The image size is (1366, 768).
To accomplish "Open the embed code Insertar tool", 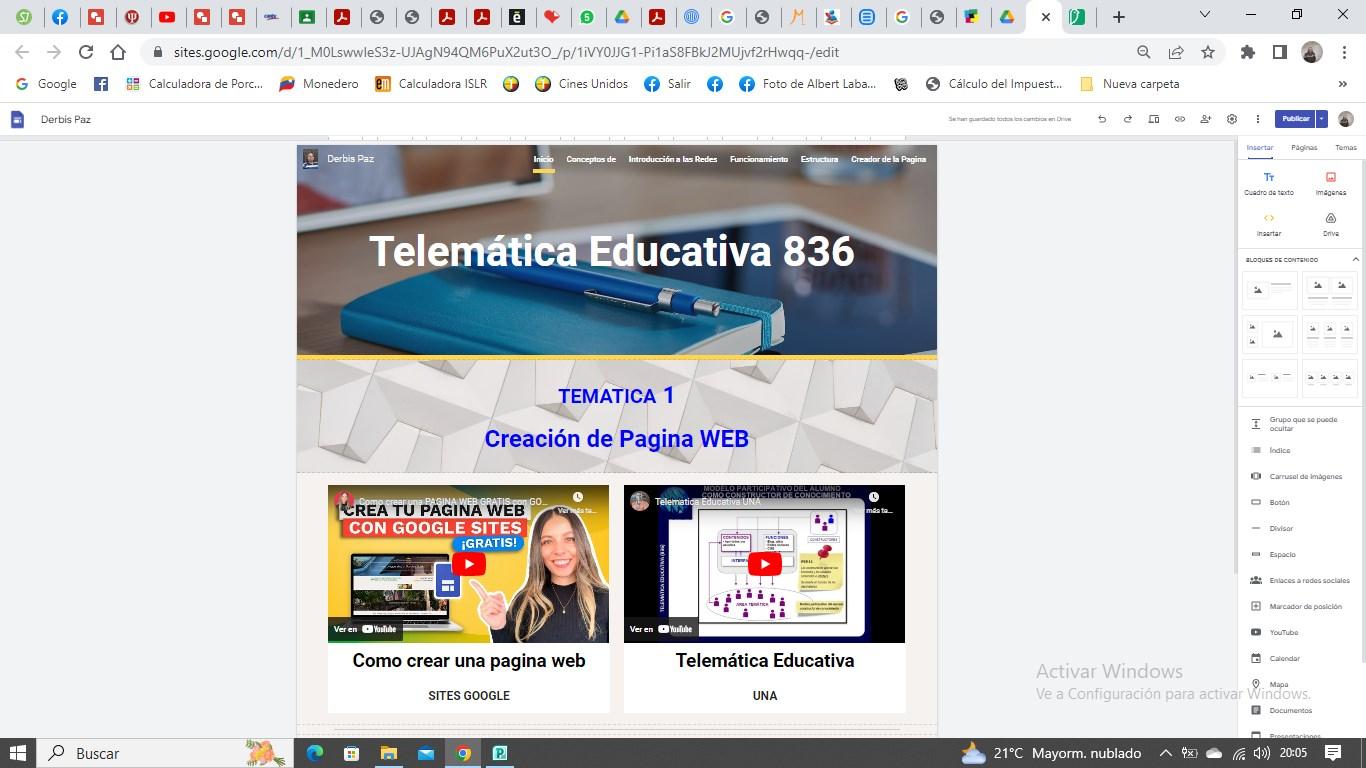I will [x=1269, y=224].
